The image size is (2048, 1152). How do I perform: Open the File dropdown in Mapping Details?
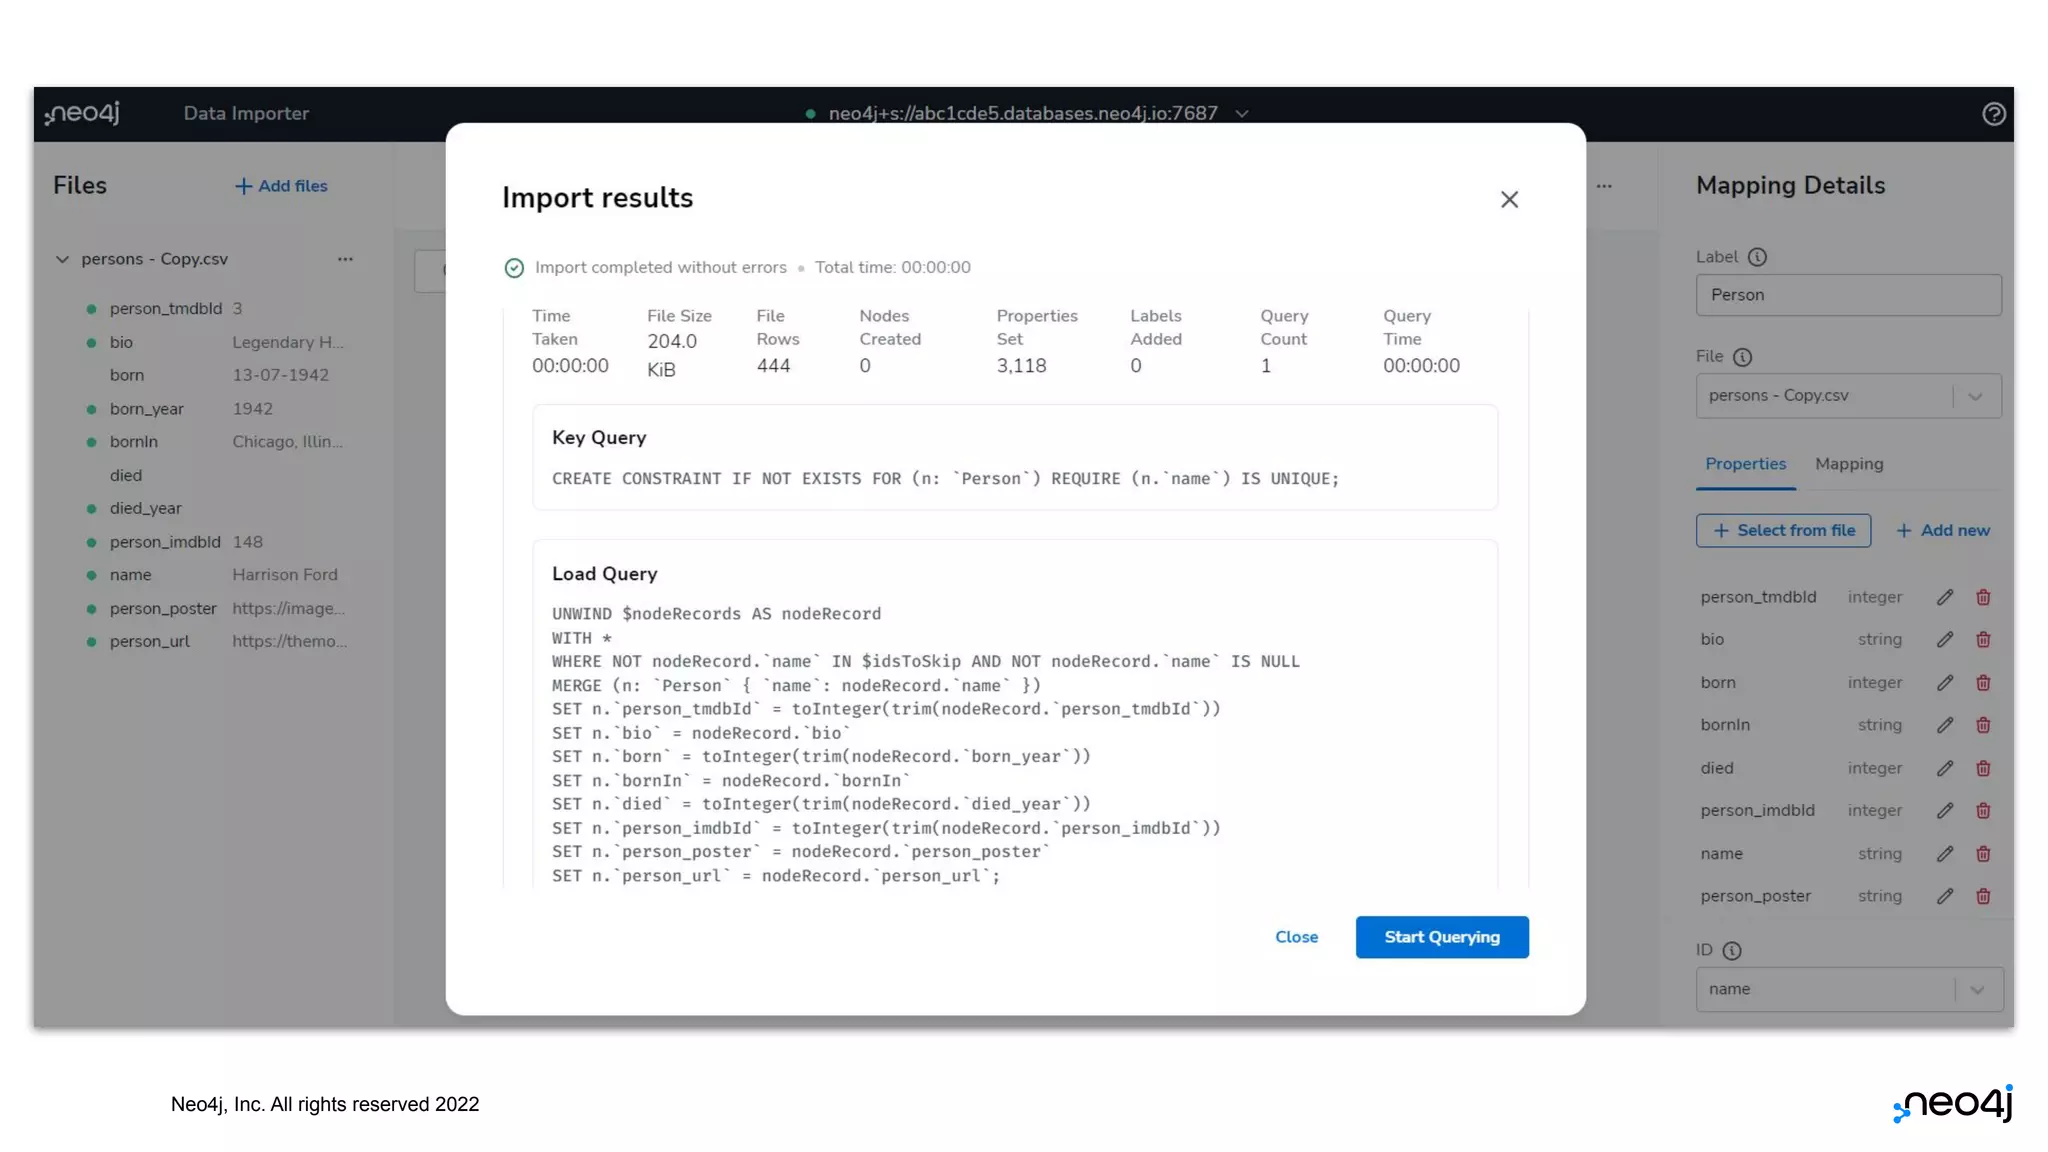tap(1975, 396)
